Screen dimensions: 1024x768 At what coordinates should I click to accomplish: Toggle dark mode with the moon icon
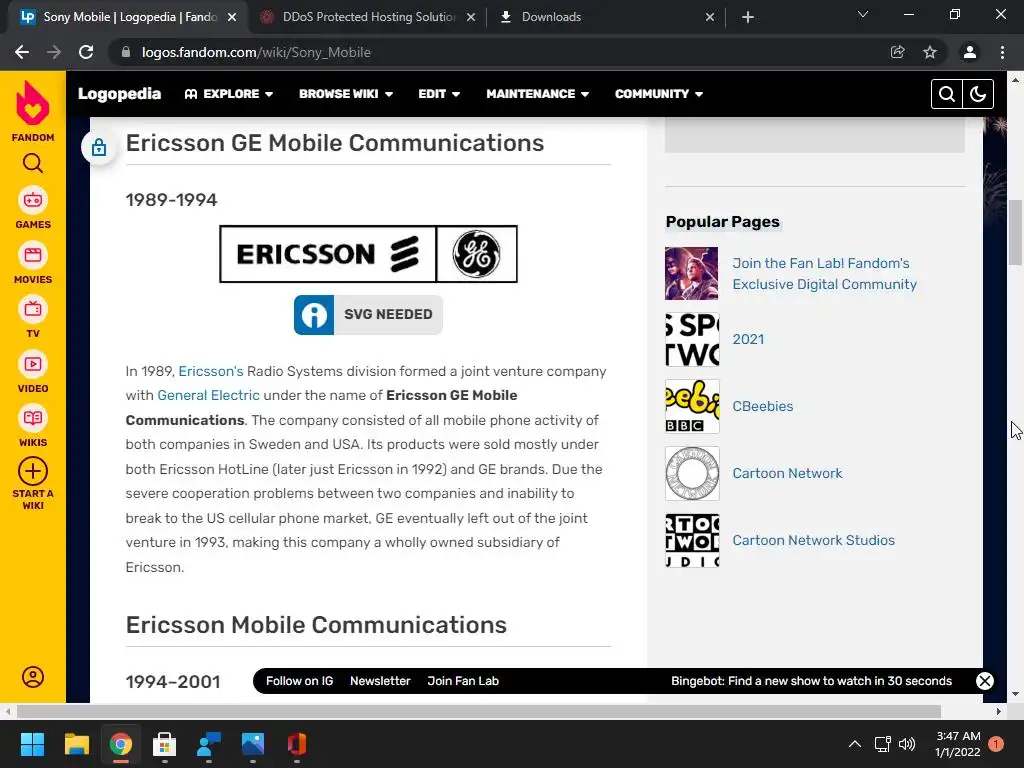(x=978, y=94)
